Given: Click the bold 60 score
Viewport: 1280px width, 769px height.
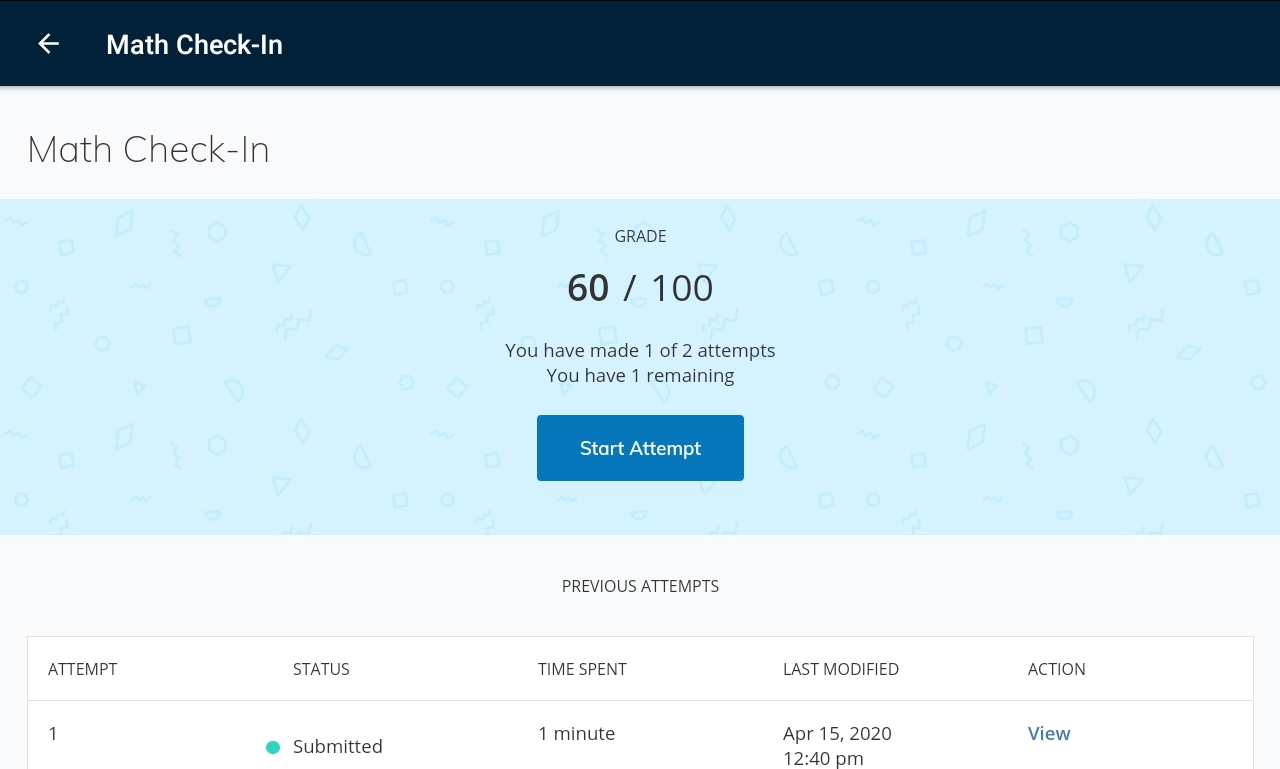Looking at the screenshot, I should tap(588, 288).
